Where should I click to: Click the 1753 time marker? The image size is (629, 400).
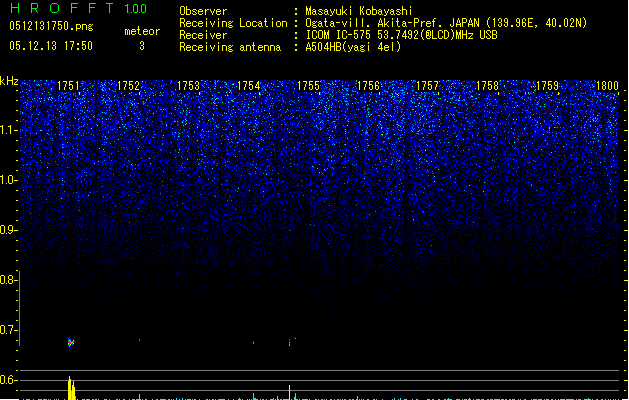point(188,86)
